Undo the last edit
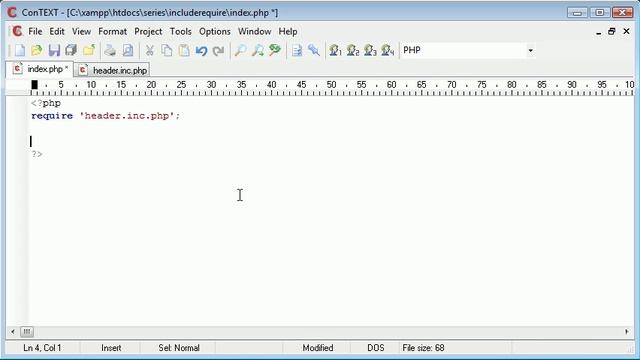Image resolution: width=640 pixels, height=360 pixels. point(201,51)
